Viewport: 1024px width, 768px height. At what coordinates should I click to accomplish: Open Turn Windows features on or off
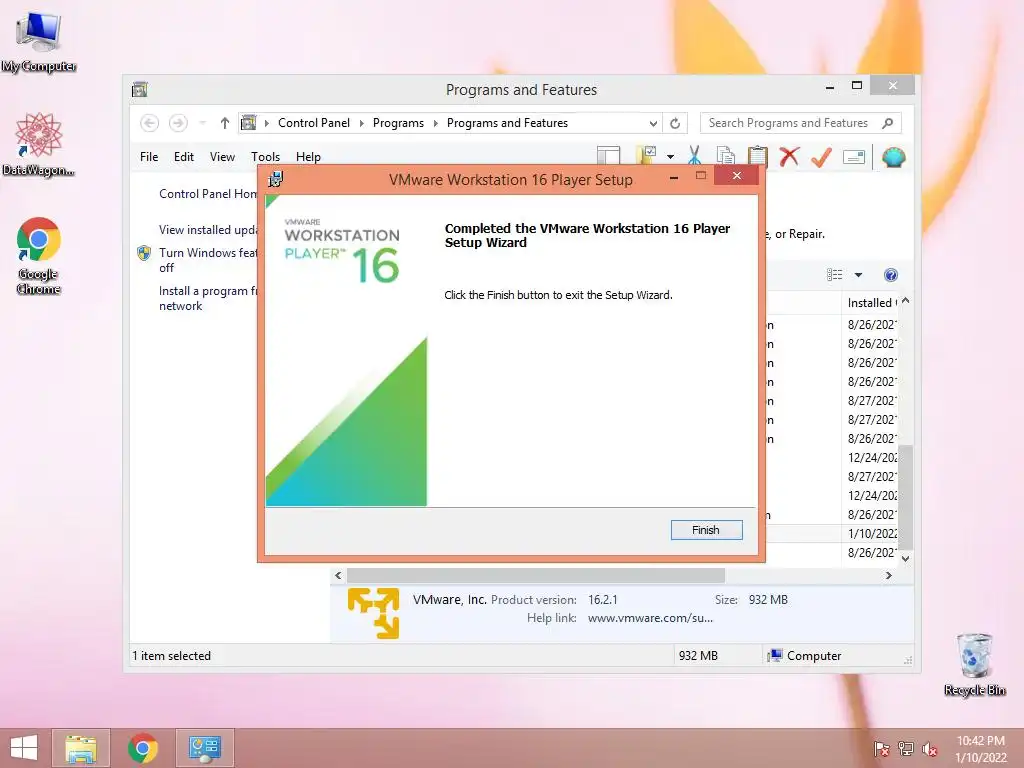(x=208, y=260)
